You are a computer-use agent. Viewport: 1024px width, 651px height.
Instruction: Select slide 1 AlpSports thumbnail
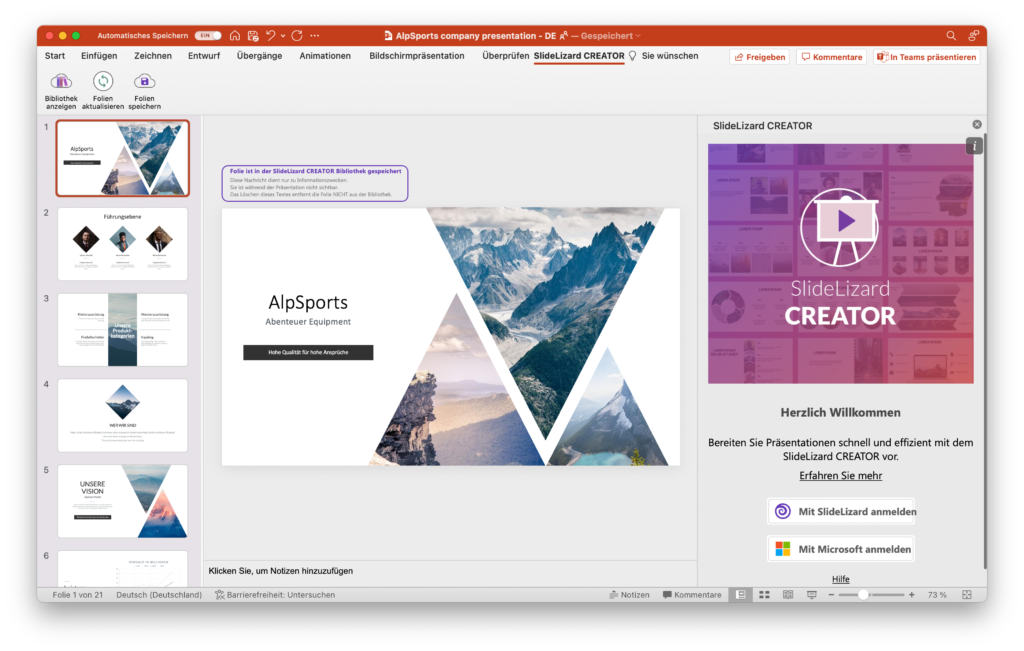click(x=123, y=158)
